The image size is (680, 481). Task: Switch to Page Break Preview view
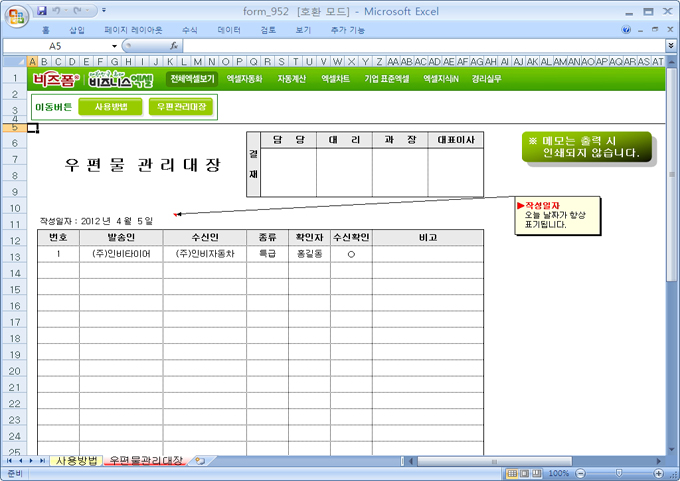[x=538, y=473]
